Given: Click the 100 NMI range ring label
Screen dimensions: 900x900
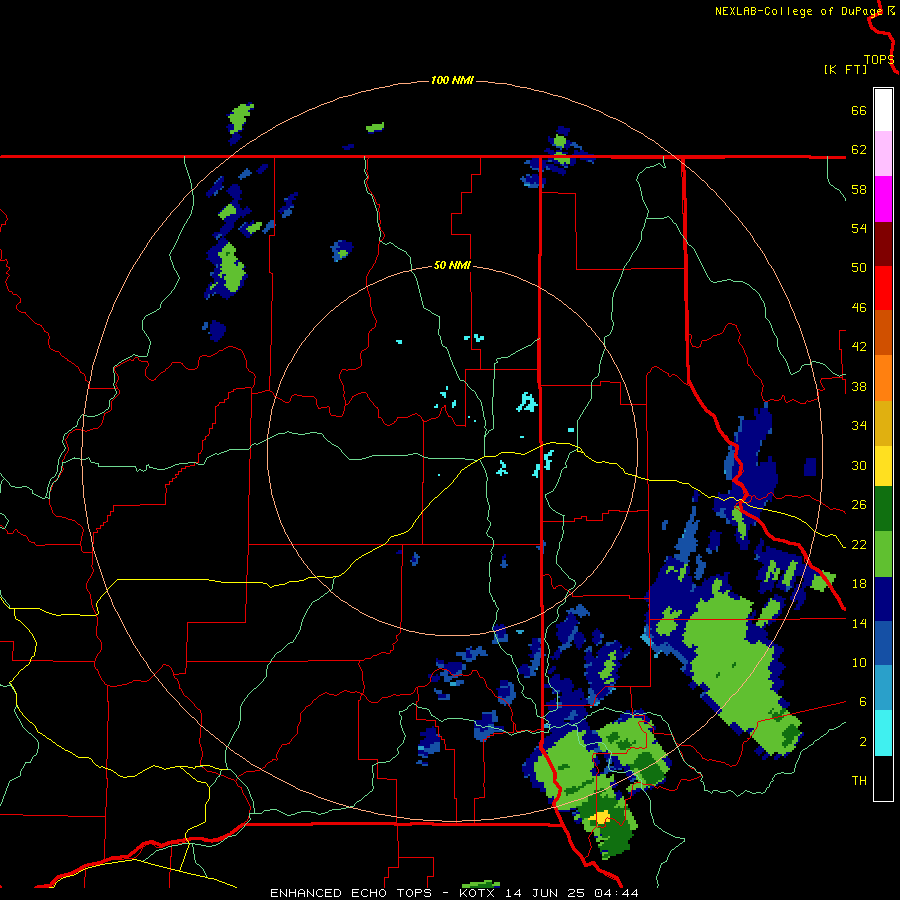Looking at the screenshot, I should click(x=452, y=80).
